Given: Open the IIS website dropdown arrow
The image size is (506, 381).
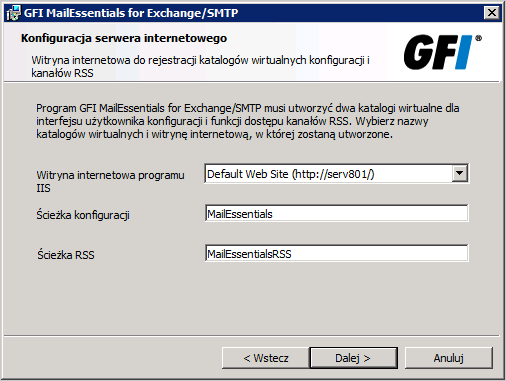Looking at the screenshot, I should pyautogui.click(x=460, y=173).
